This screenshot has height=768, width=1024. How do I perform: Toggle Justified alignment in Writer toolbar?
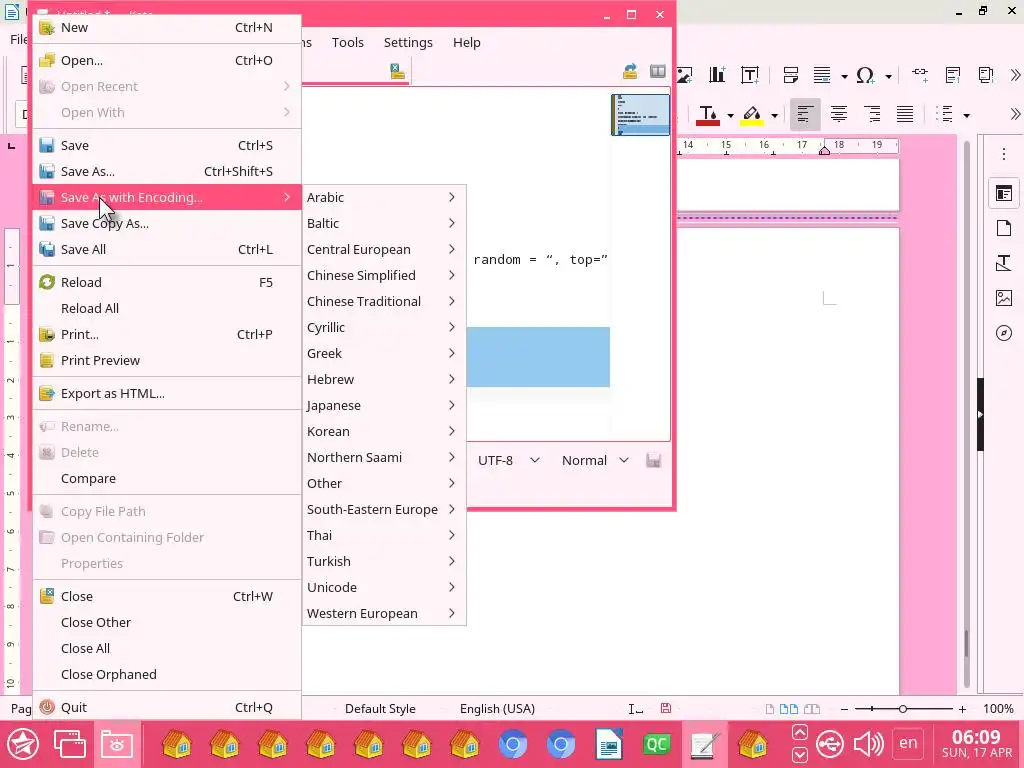click(904, 114)
